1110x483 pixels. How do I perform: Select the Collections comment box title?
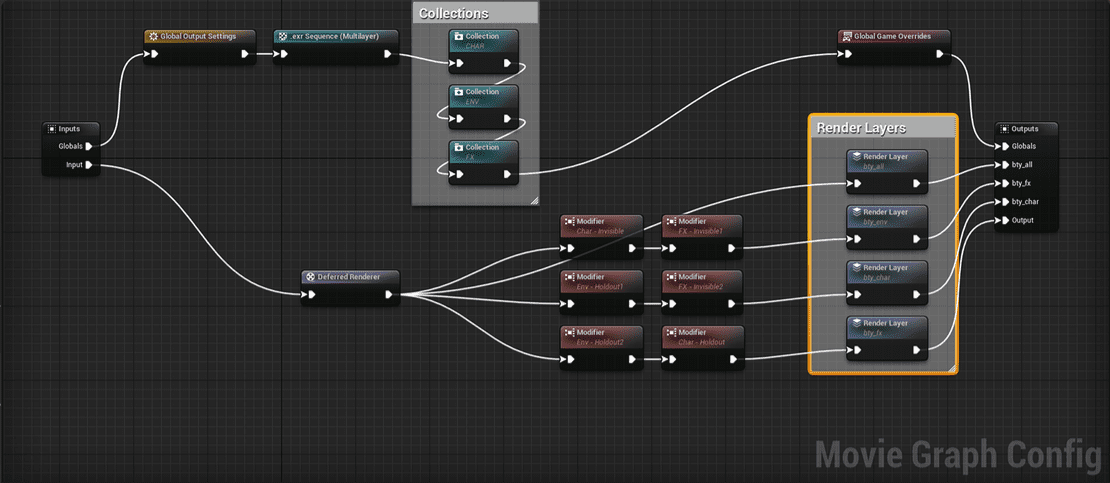[x=454, y=13]
